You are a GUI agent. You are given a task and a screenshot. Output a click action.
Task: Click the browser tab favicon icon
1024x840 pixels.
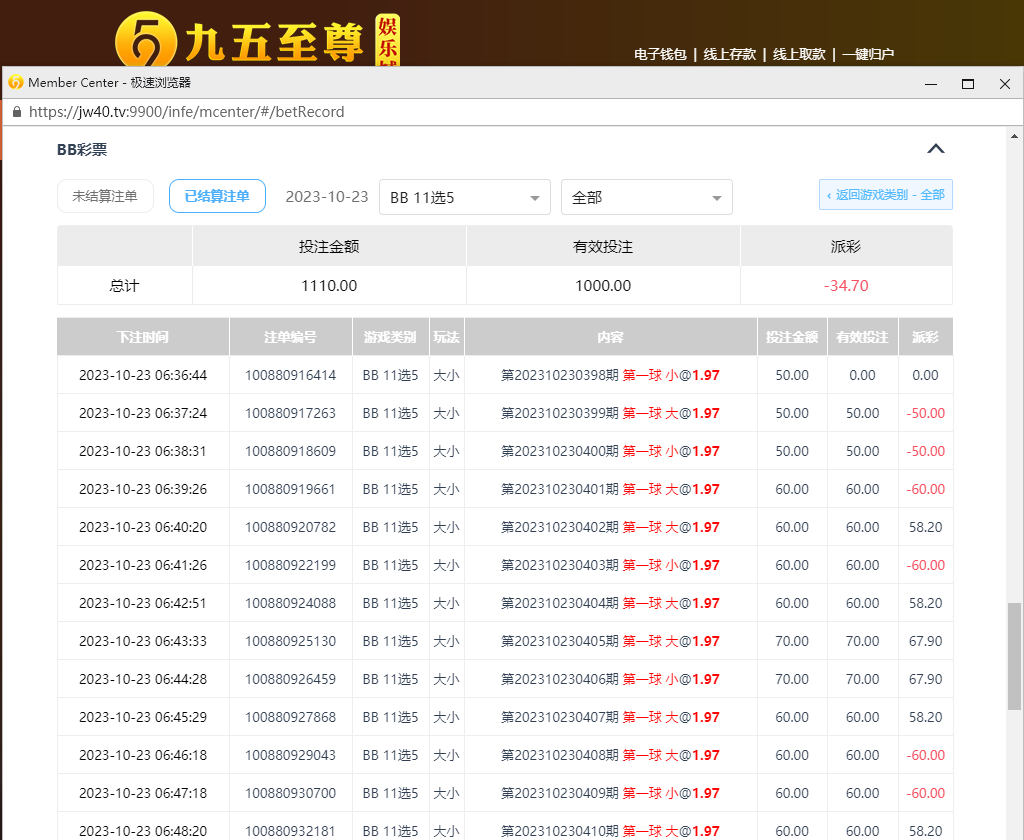16,83
